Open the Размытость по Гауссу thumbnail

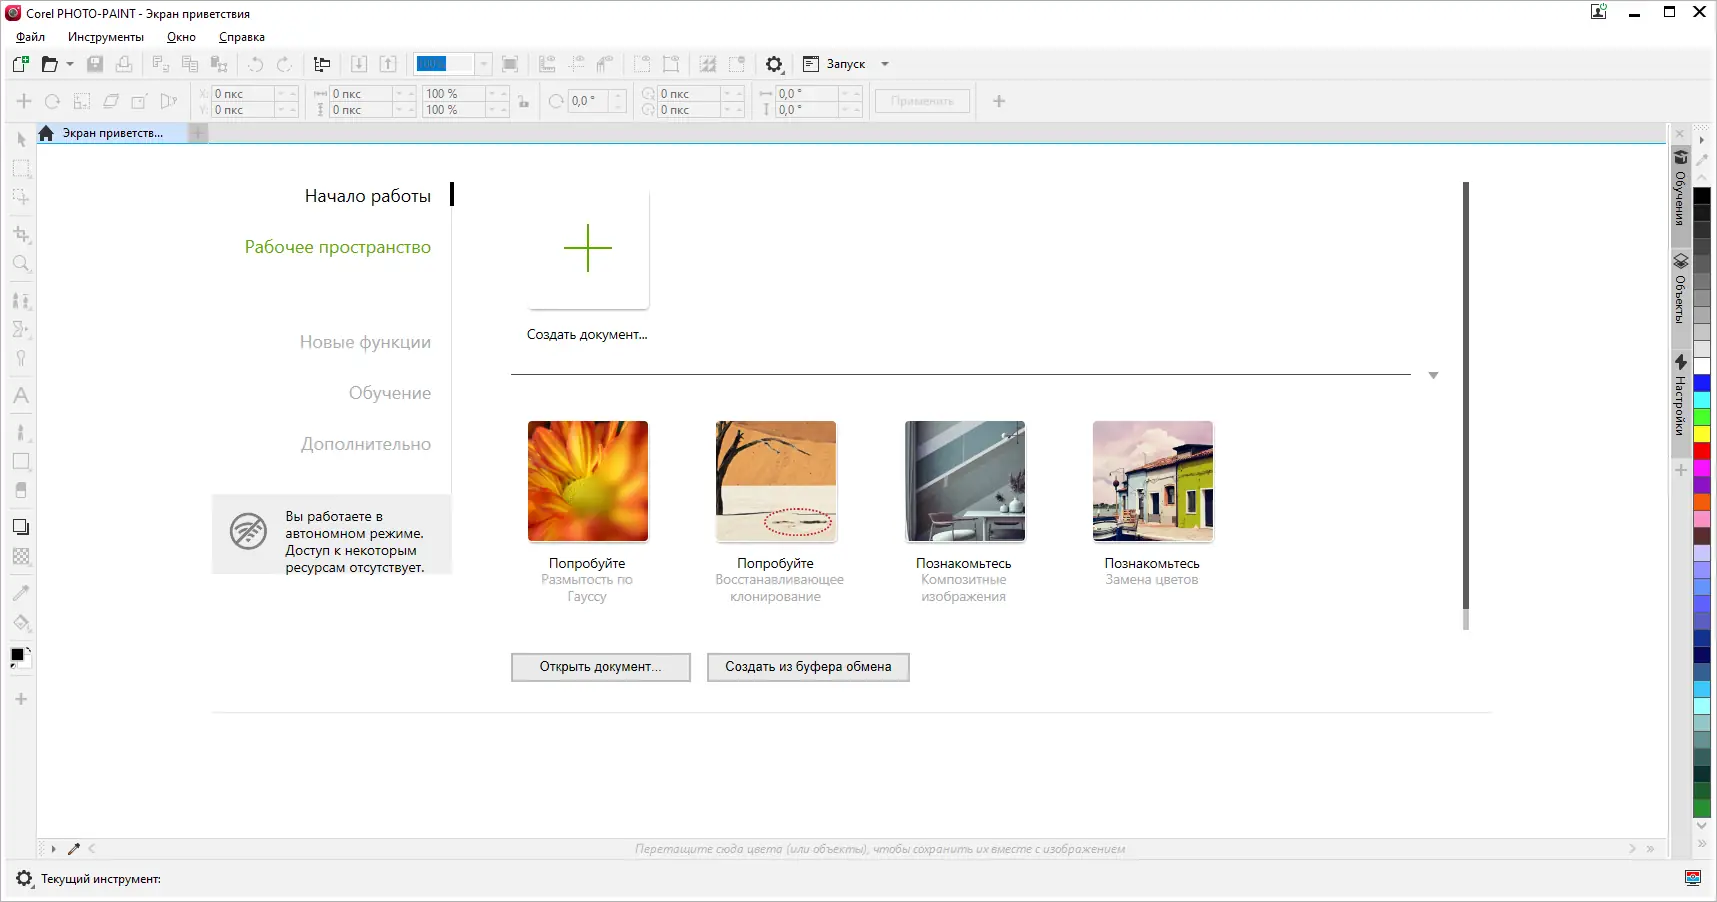[x=588, y=481]
